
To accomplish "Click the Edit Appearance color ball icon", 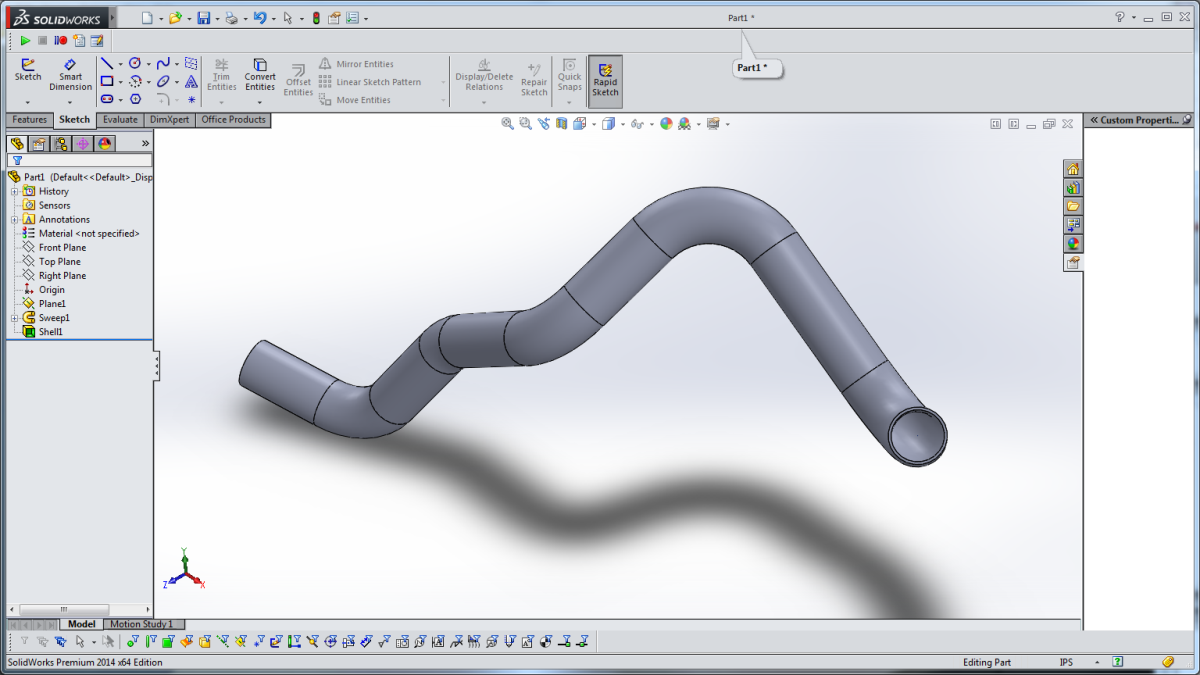I will coord(666,124).
